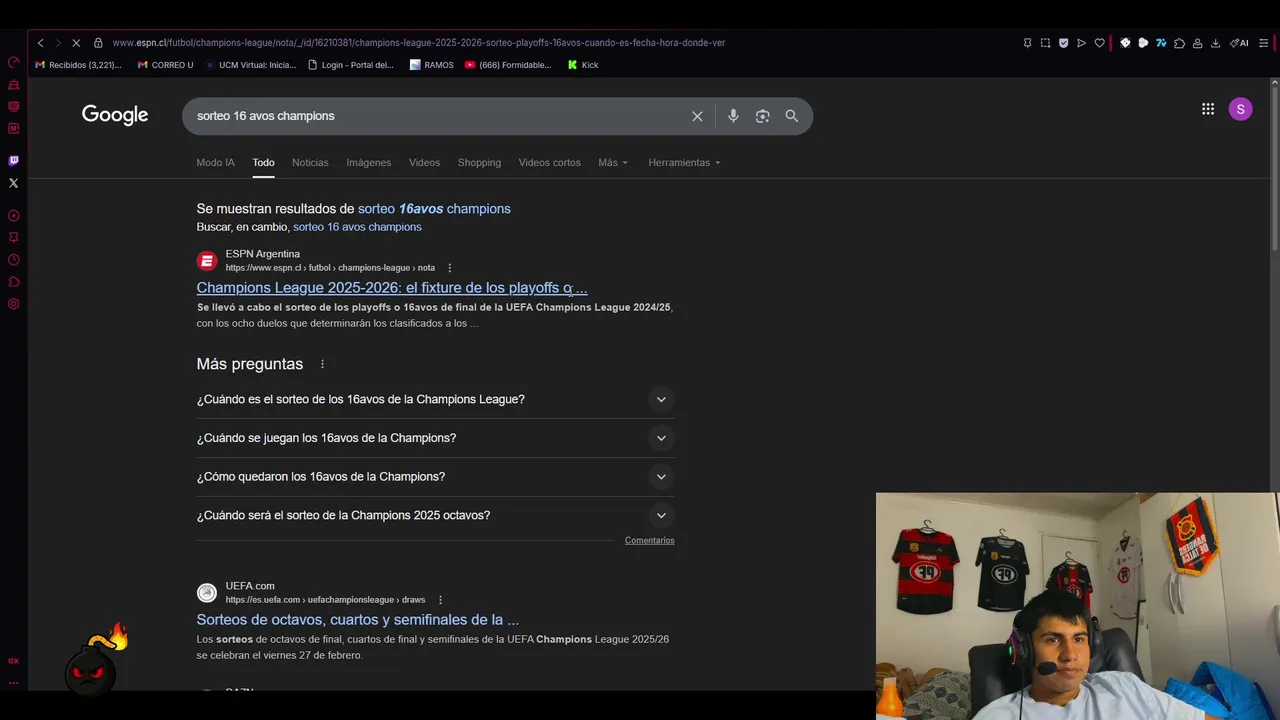Screen dimensions: 1280x720
Task: Click the address bar URL field
Action: pos(418,43)
